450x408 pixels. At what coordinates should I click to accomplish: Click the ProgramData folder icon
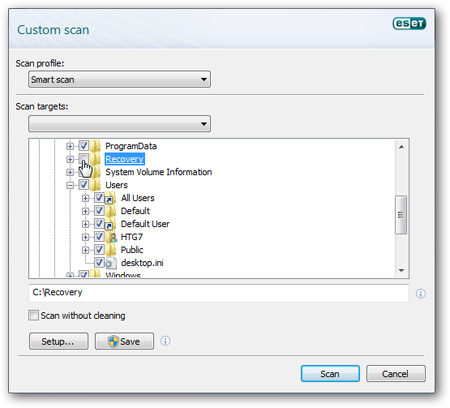96,146
